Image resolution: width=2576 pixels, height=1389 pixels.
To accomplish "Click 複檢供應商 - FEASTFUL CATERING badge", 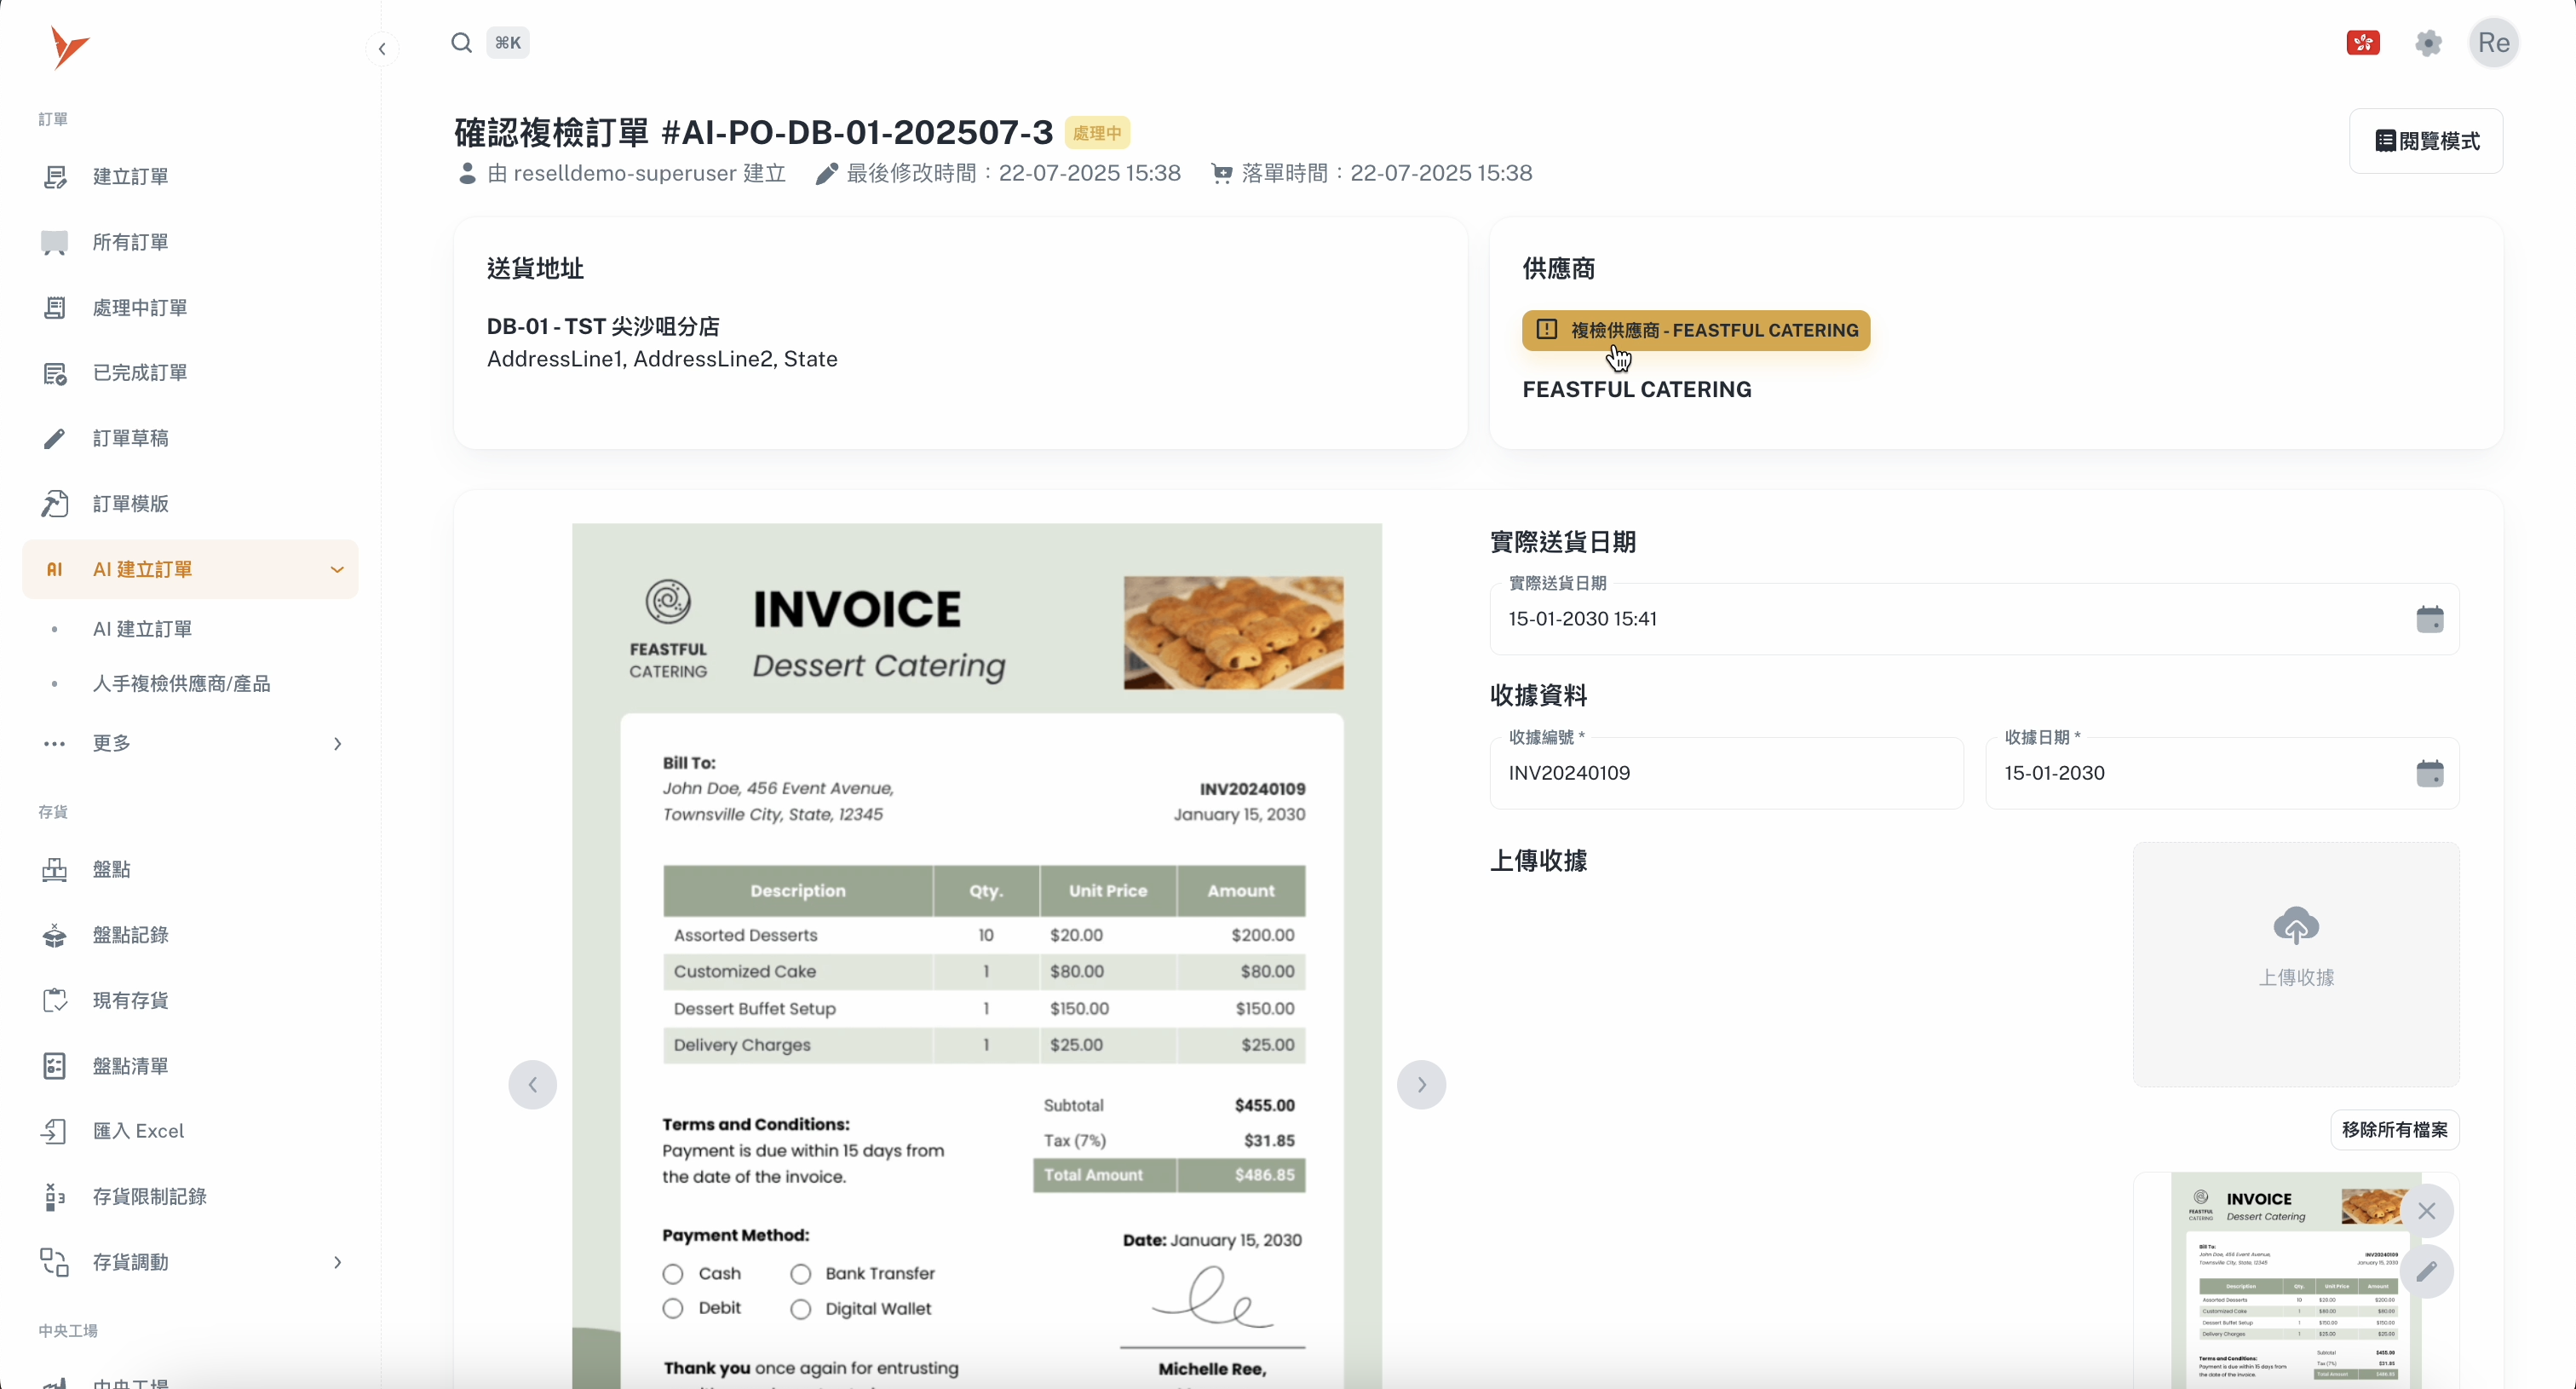I will pyautogui.click(x=1696, y=330).
